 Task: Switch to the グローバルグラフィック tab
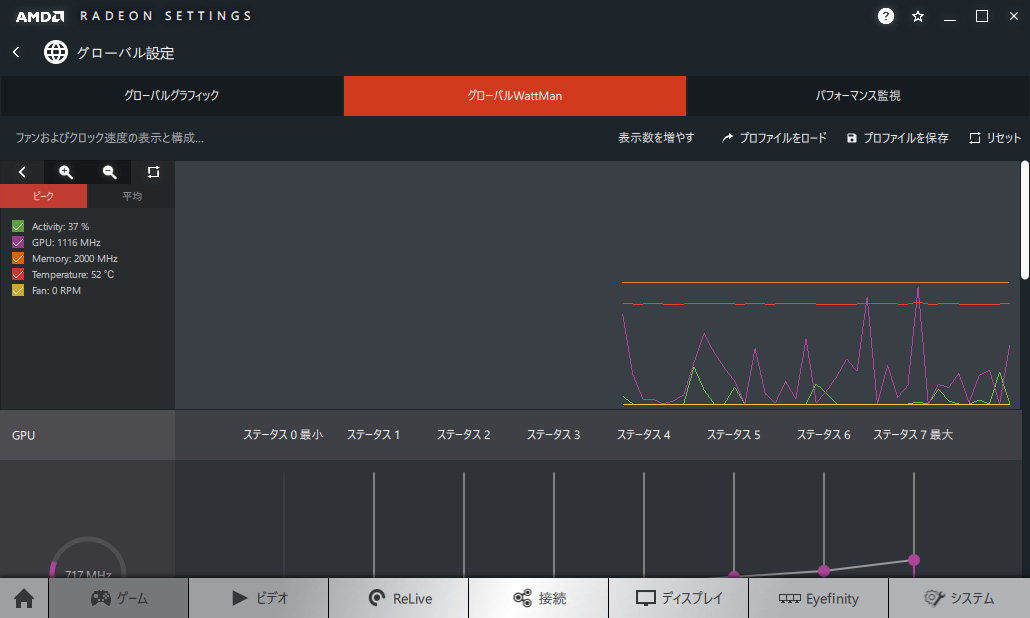click(x=171, y=96)
